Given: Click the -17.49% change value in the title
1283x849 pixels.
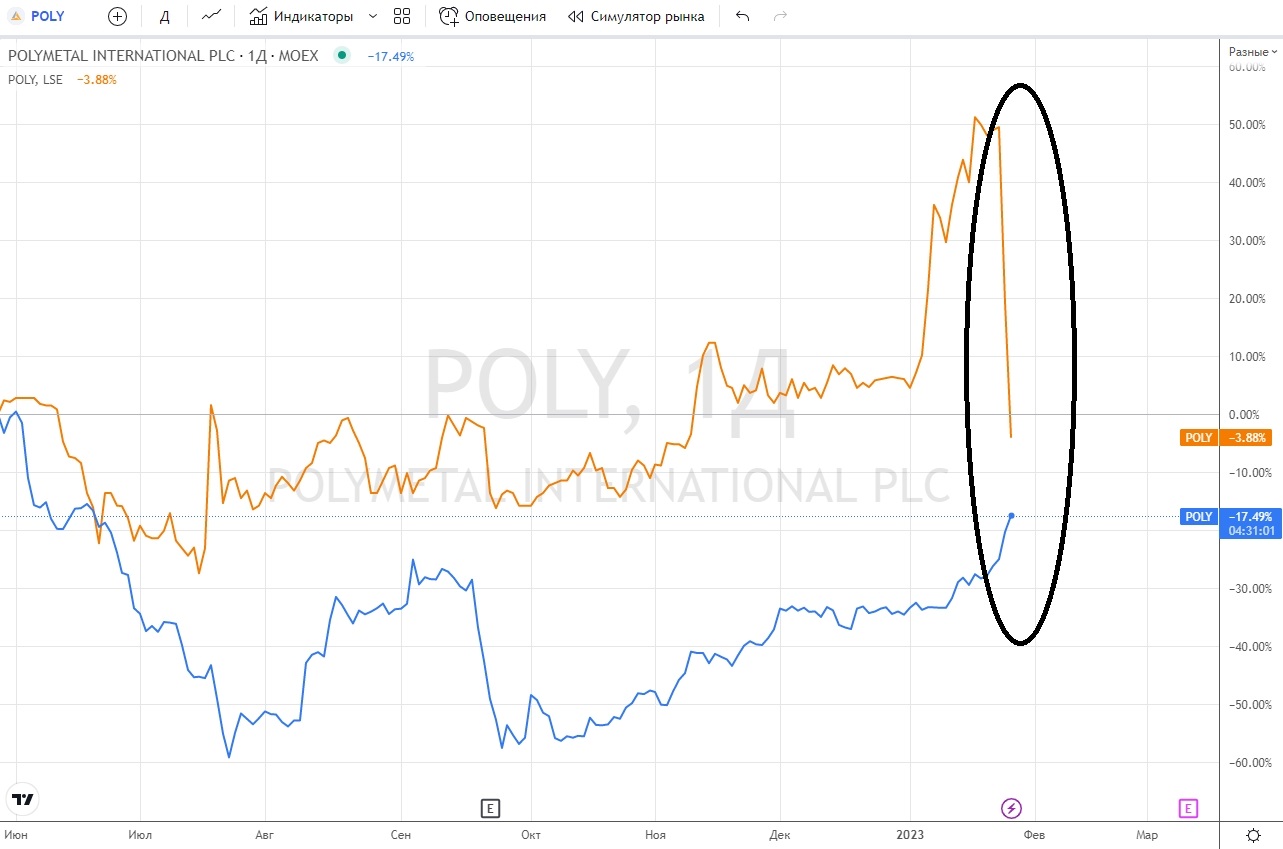Looking at the screenshot, I should tap(390, 57).
